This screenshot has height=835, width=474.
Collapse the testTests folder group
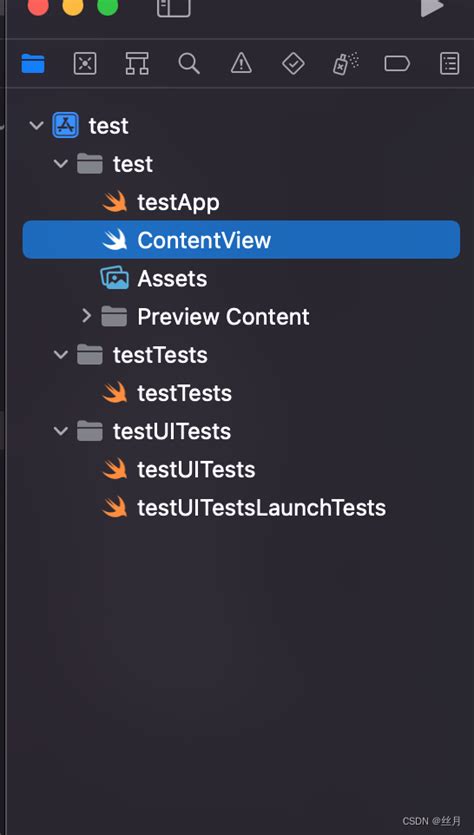(x=61, y=355)
